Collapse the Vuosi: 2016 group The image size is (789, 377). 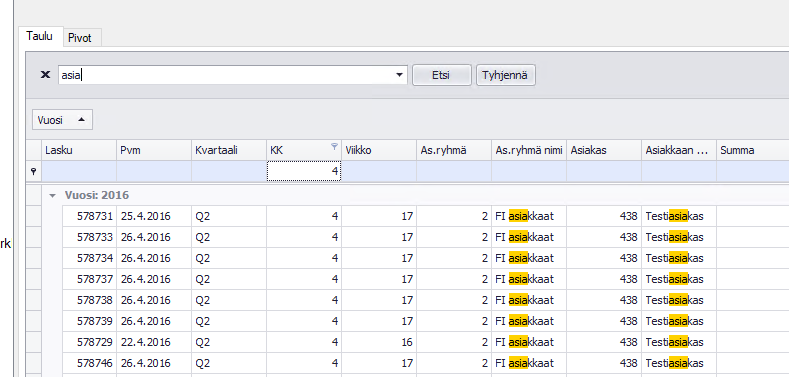coord(52,195)
